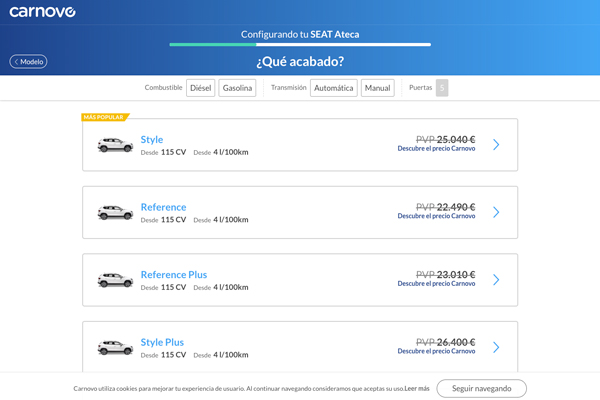Accept cookies with Seguir navegando

pos(481,389)
